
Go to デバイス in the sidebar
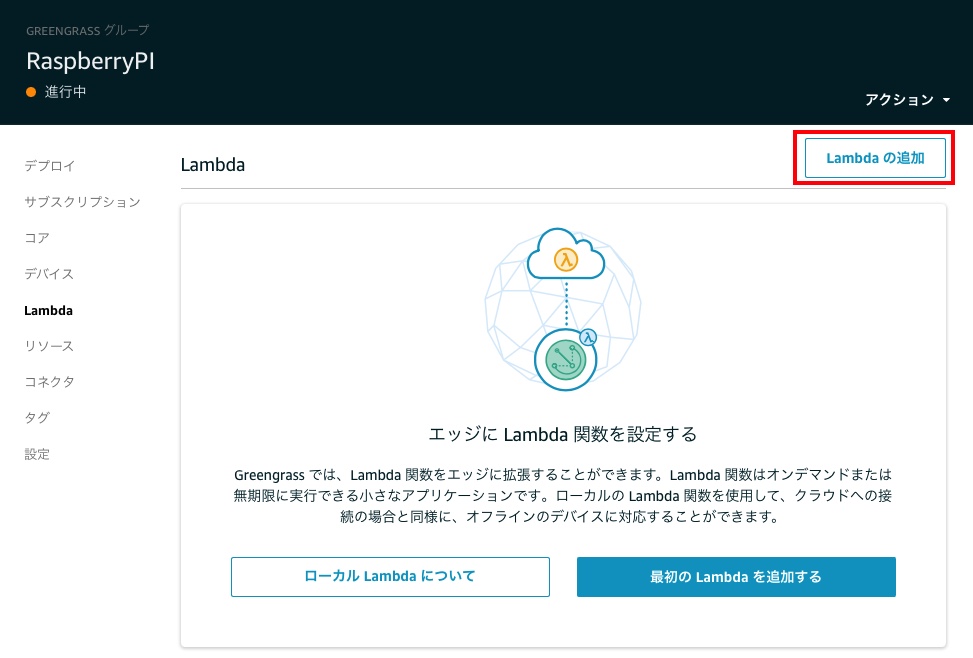click(49, 274)
